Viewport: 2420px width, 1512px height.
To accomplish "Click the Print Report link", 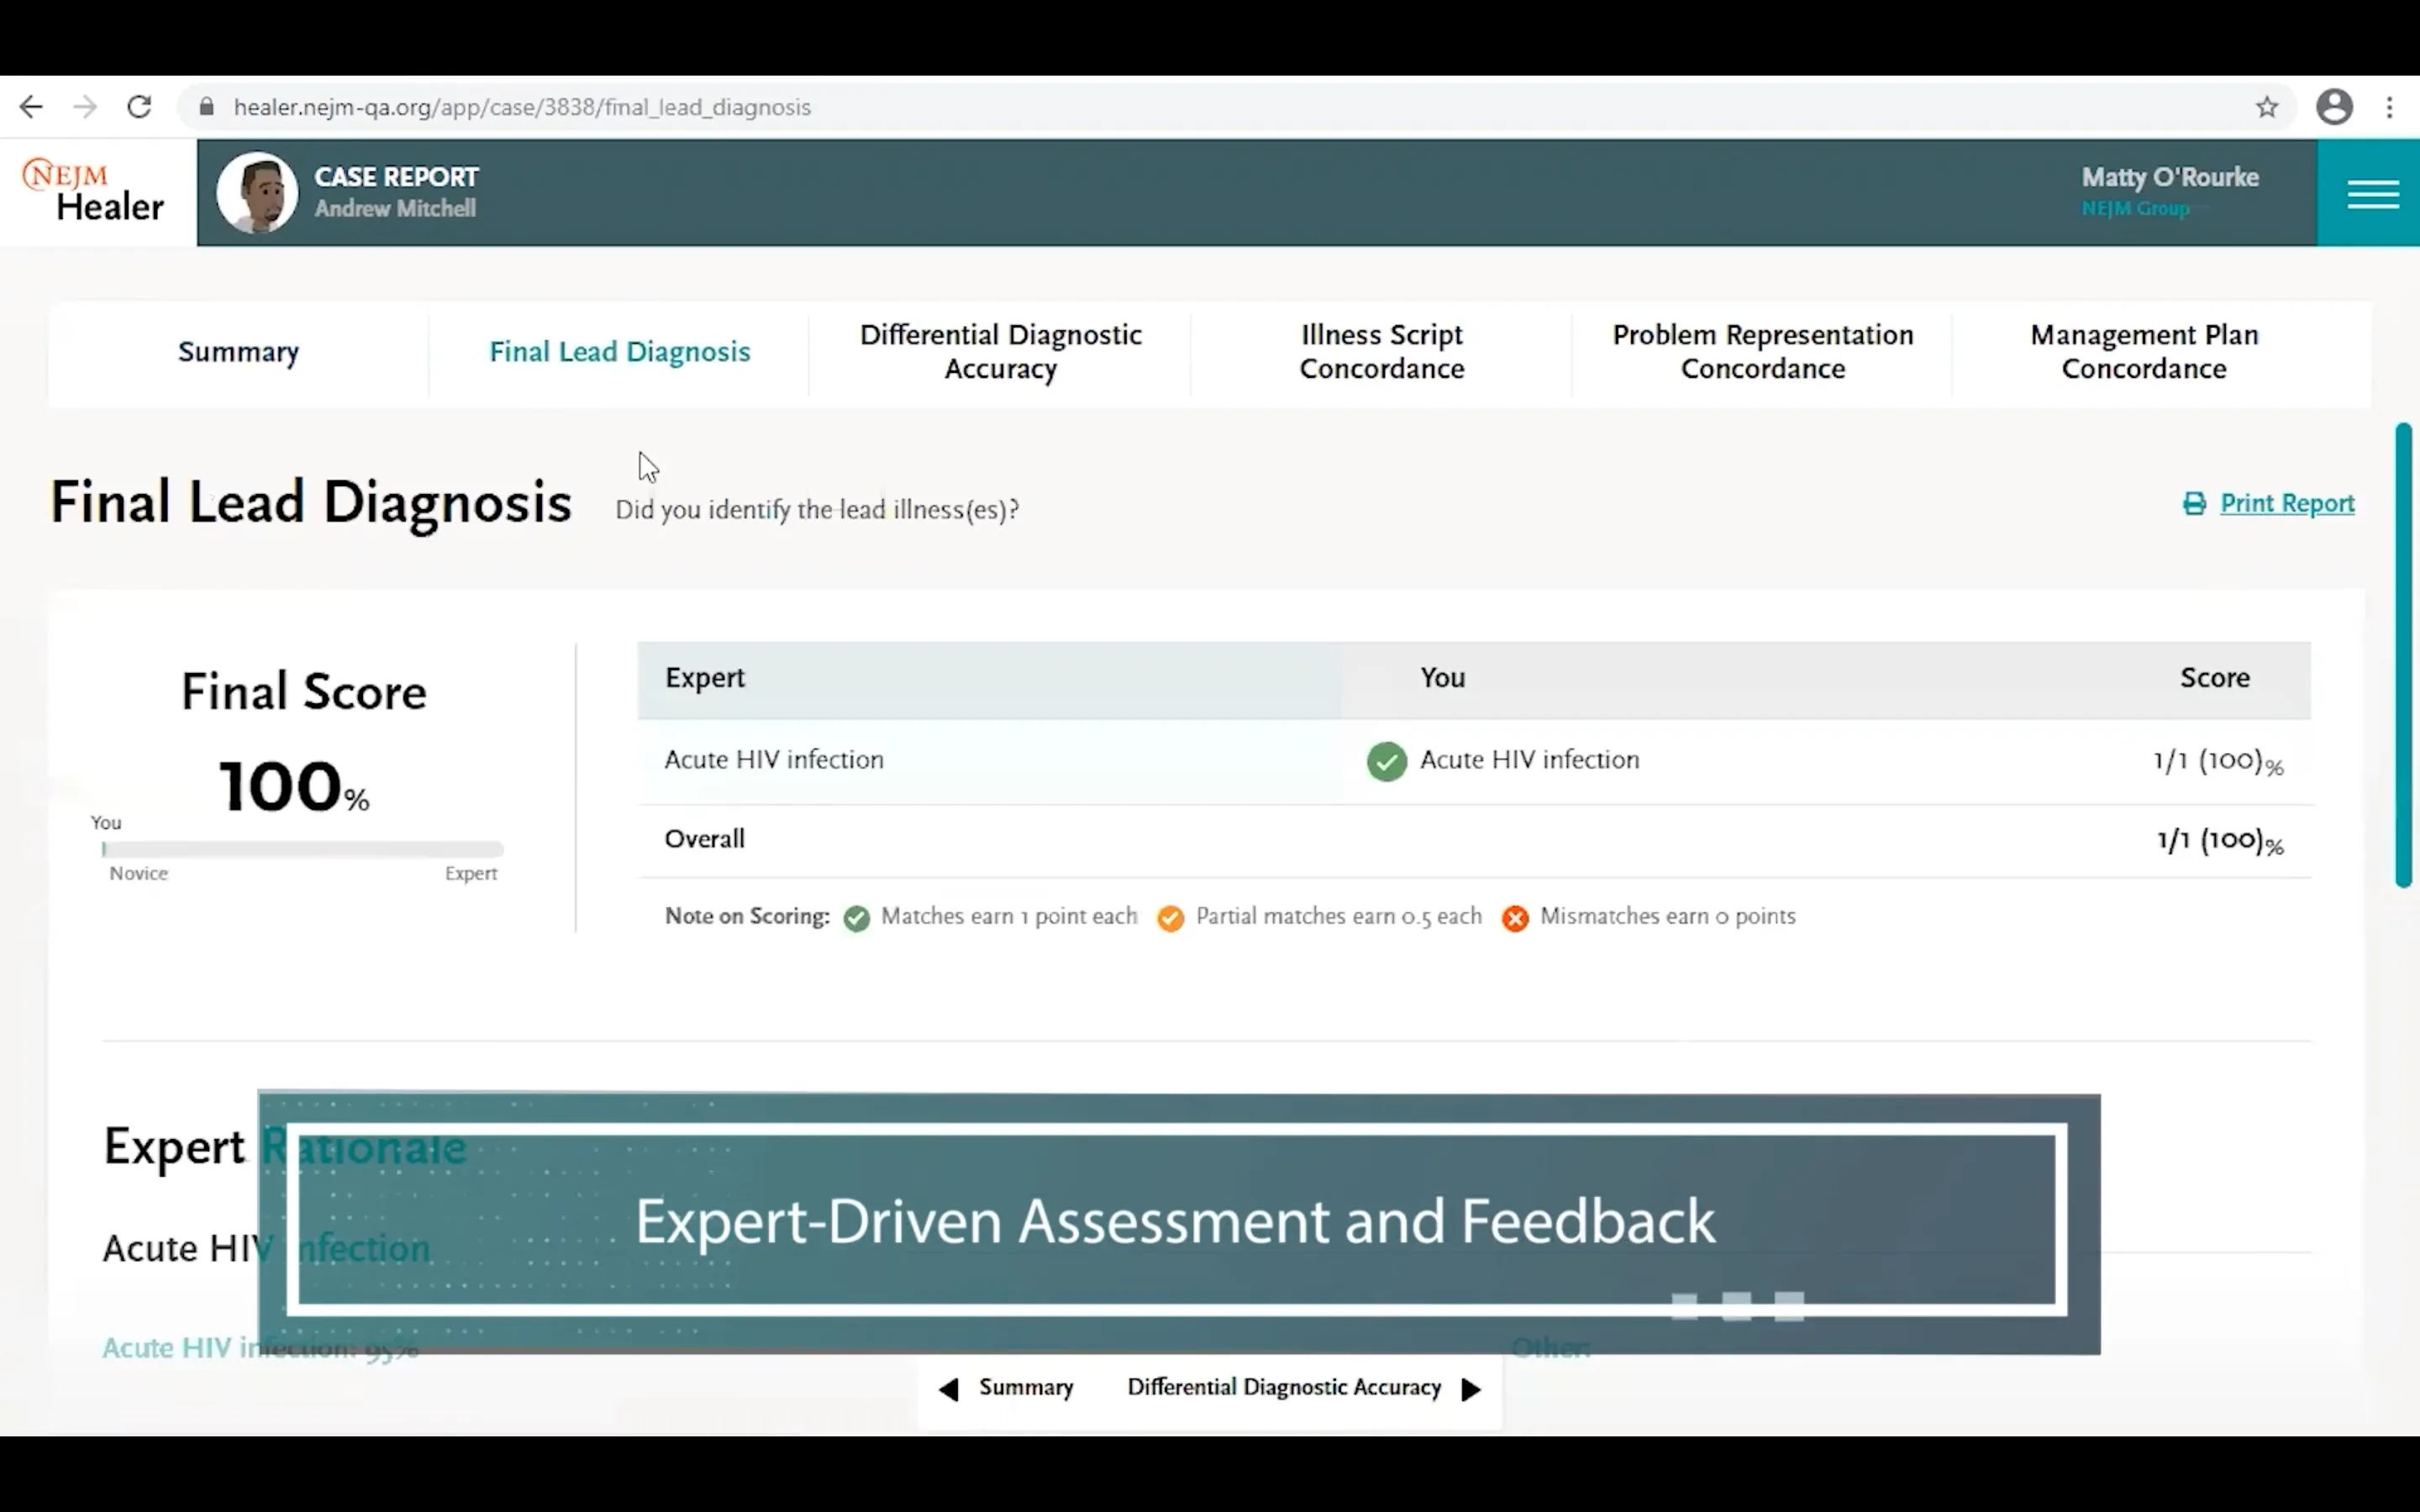I will click(2287, 503).
